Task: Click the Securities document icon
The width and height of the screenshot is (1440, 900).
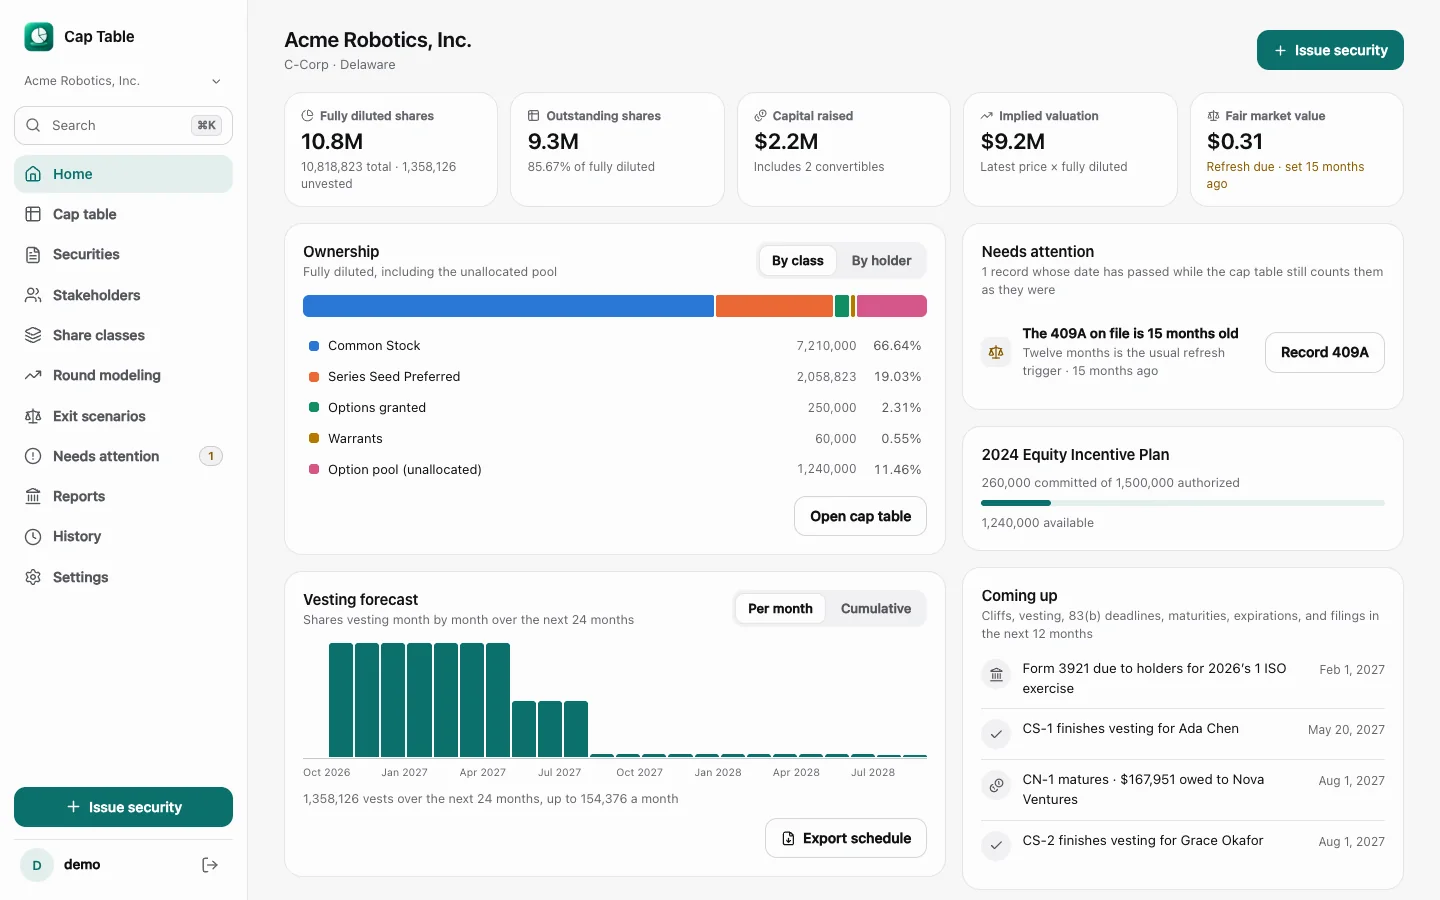Action: pos(33,254)
